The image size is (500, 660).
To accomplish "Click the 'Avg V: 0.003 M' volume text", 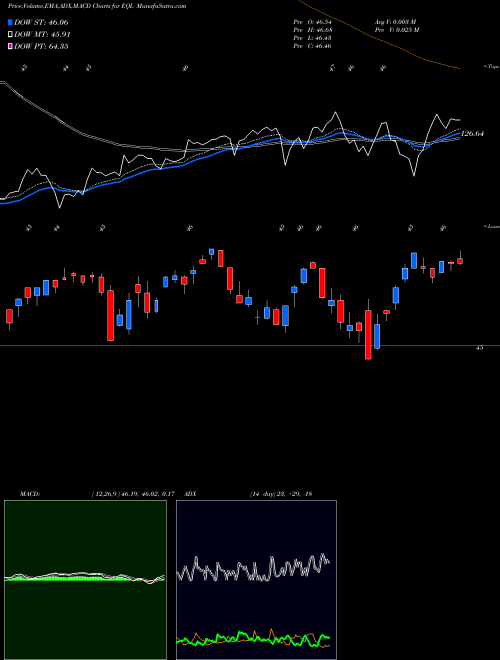I will 395,21.
